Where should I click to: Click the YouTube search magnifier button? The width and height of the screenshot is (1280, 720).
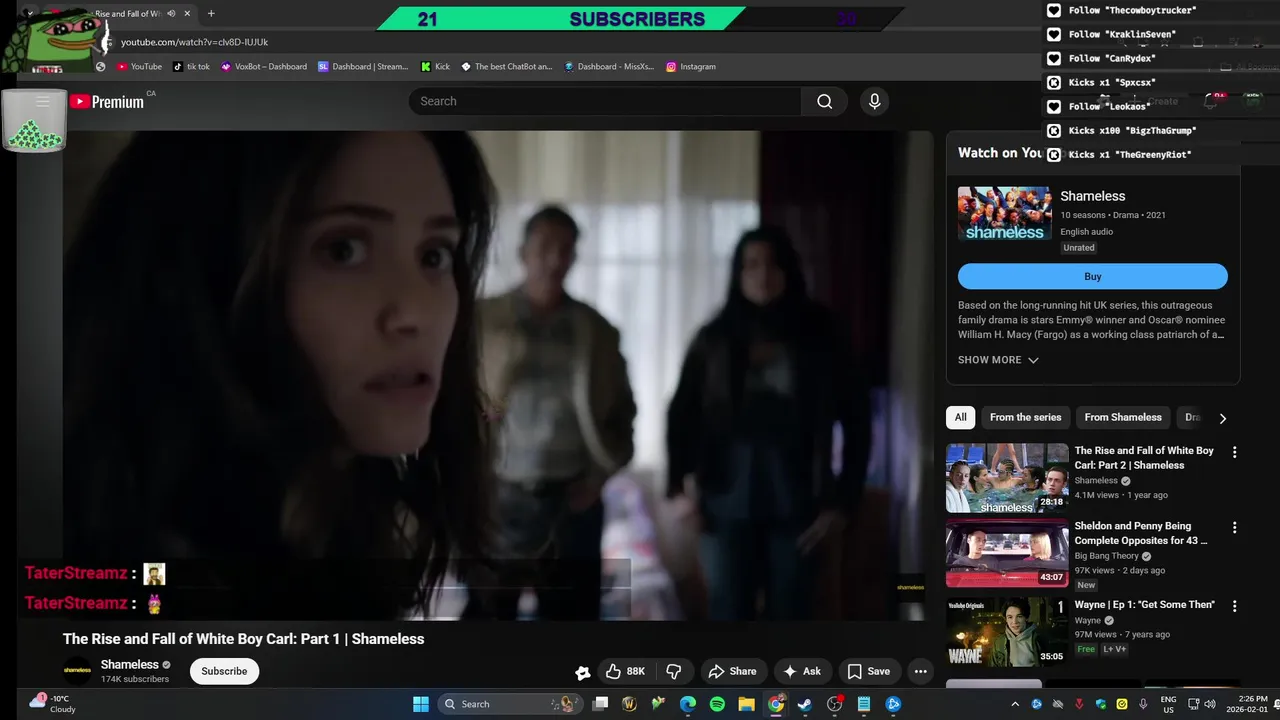(824, 101)
